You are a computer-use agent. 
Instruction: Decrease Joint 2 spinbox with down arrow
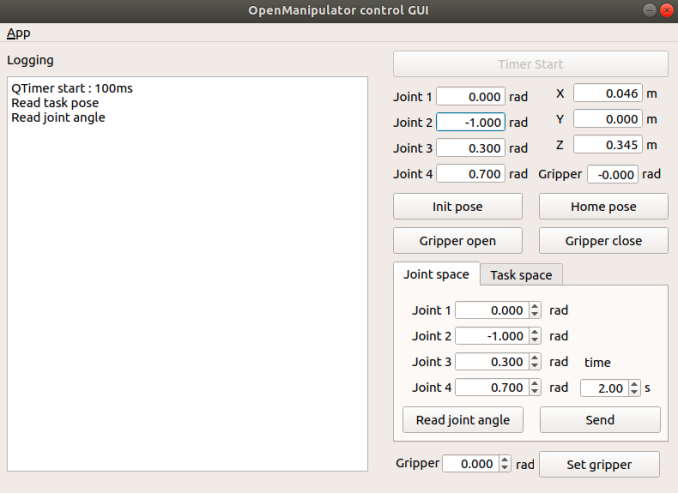point(535,340)
